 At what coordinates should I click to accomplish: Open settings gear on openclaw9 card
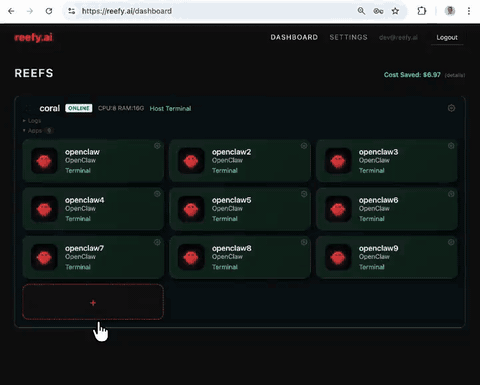451,242
